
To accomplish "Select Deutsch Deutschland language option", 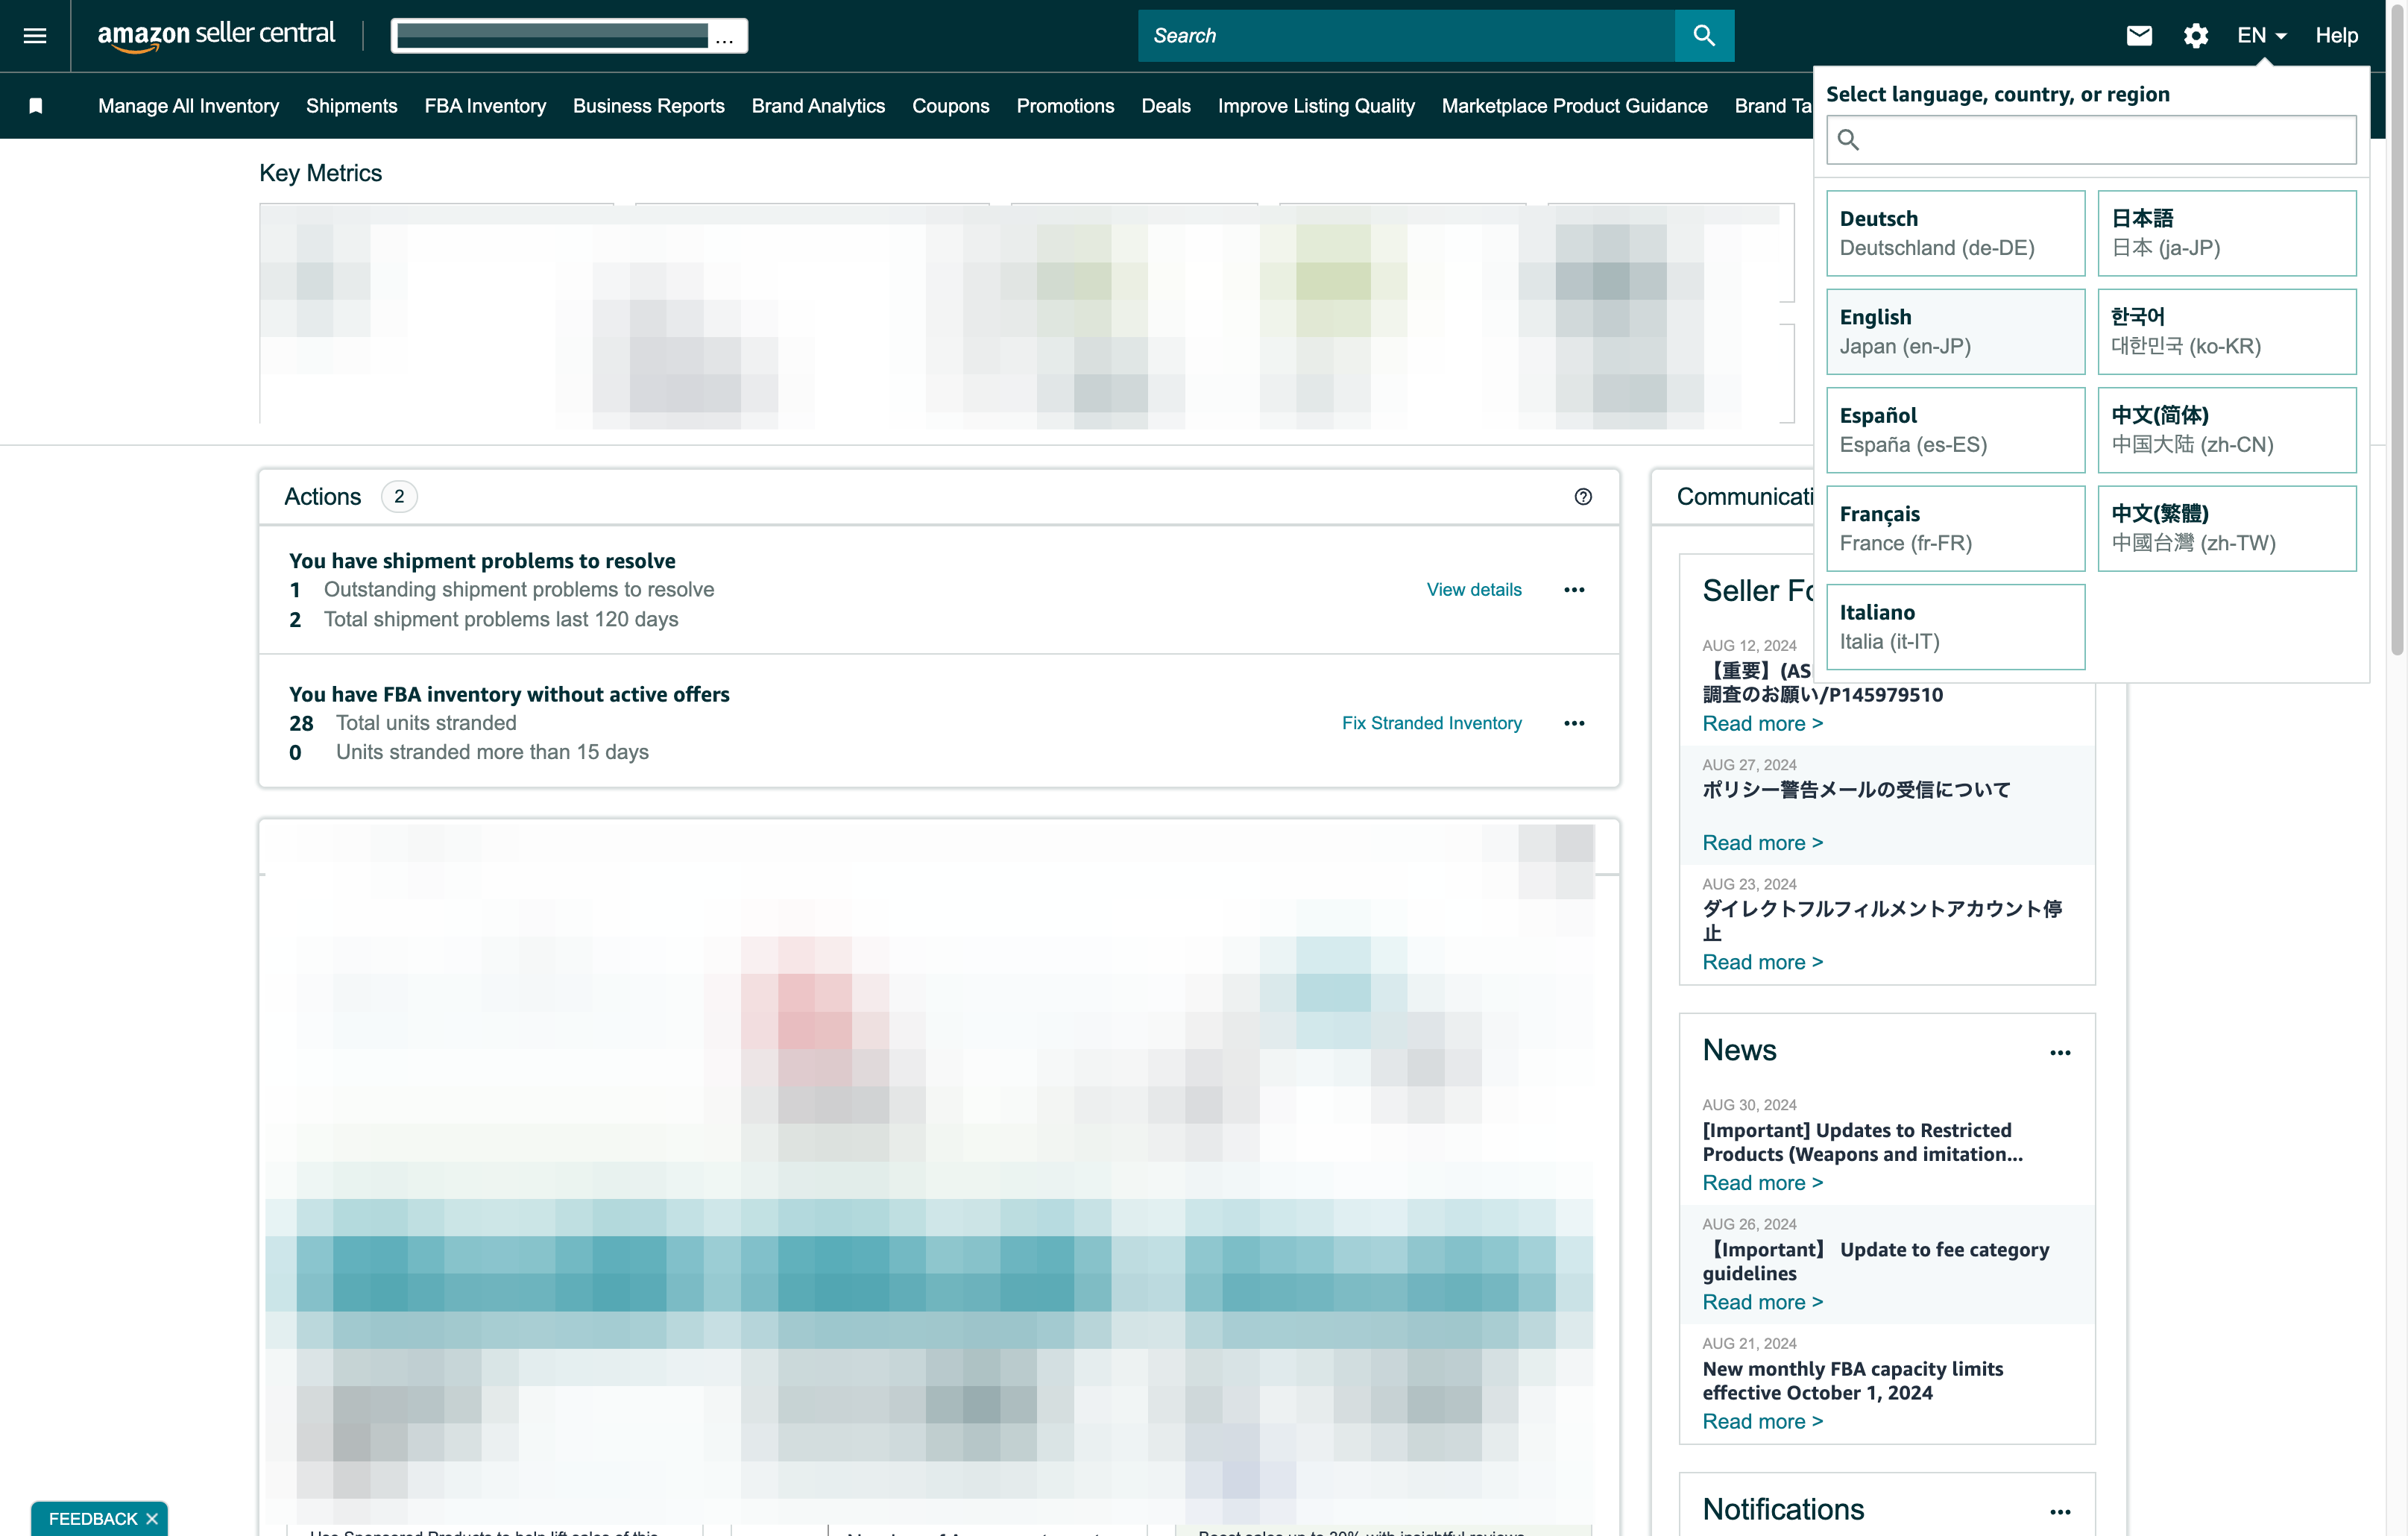I will (1955, 233).
